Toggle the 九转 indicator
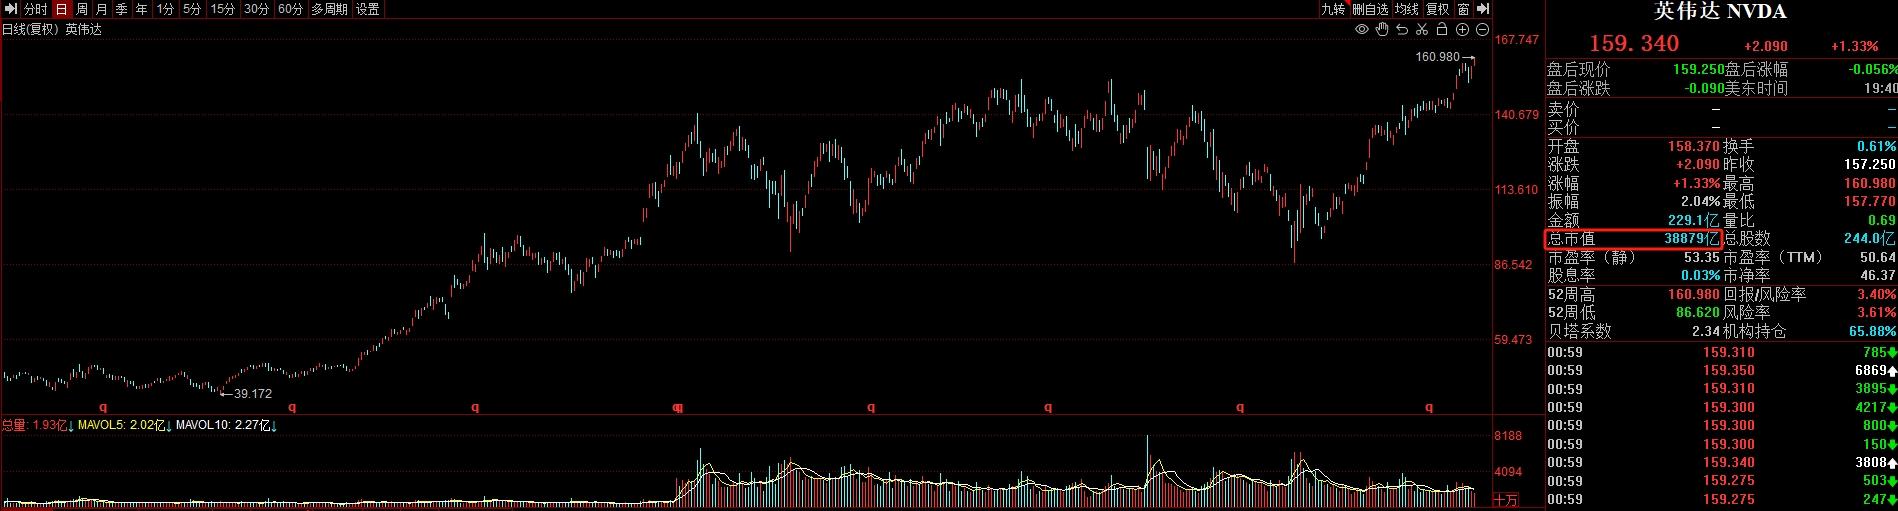 [1333, 9]
